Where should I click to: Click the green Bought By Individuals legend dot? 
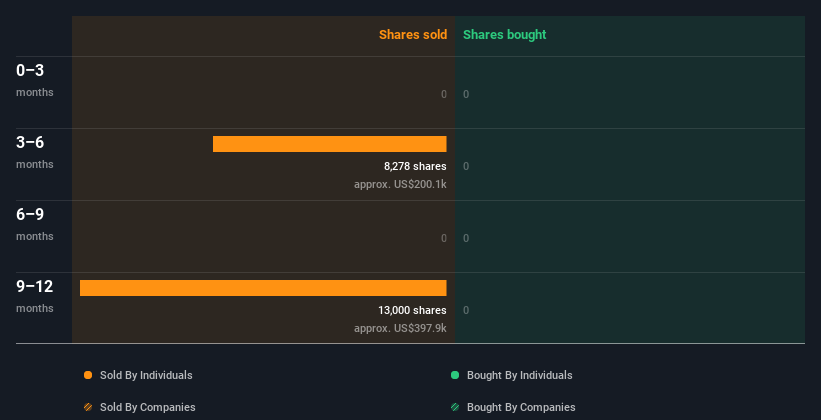454,375
